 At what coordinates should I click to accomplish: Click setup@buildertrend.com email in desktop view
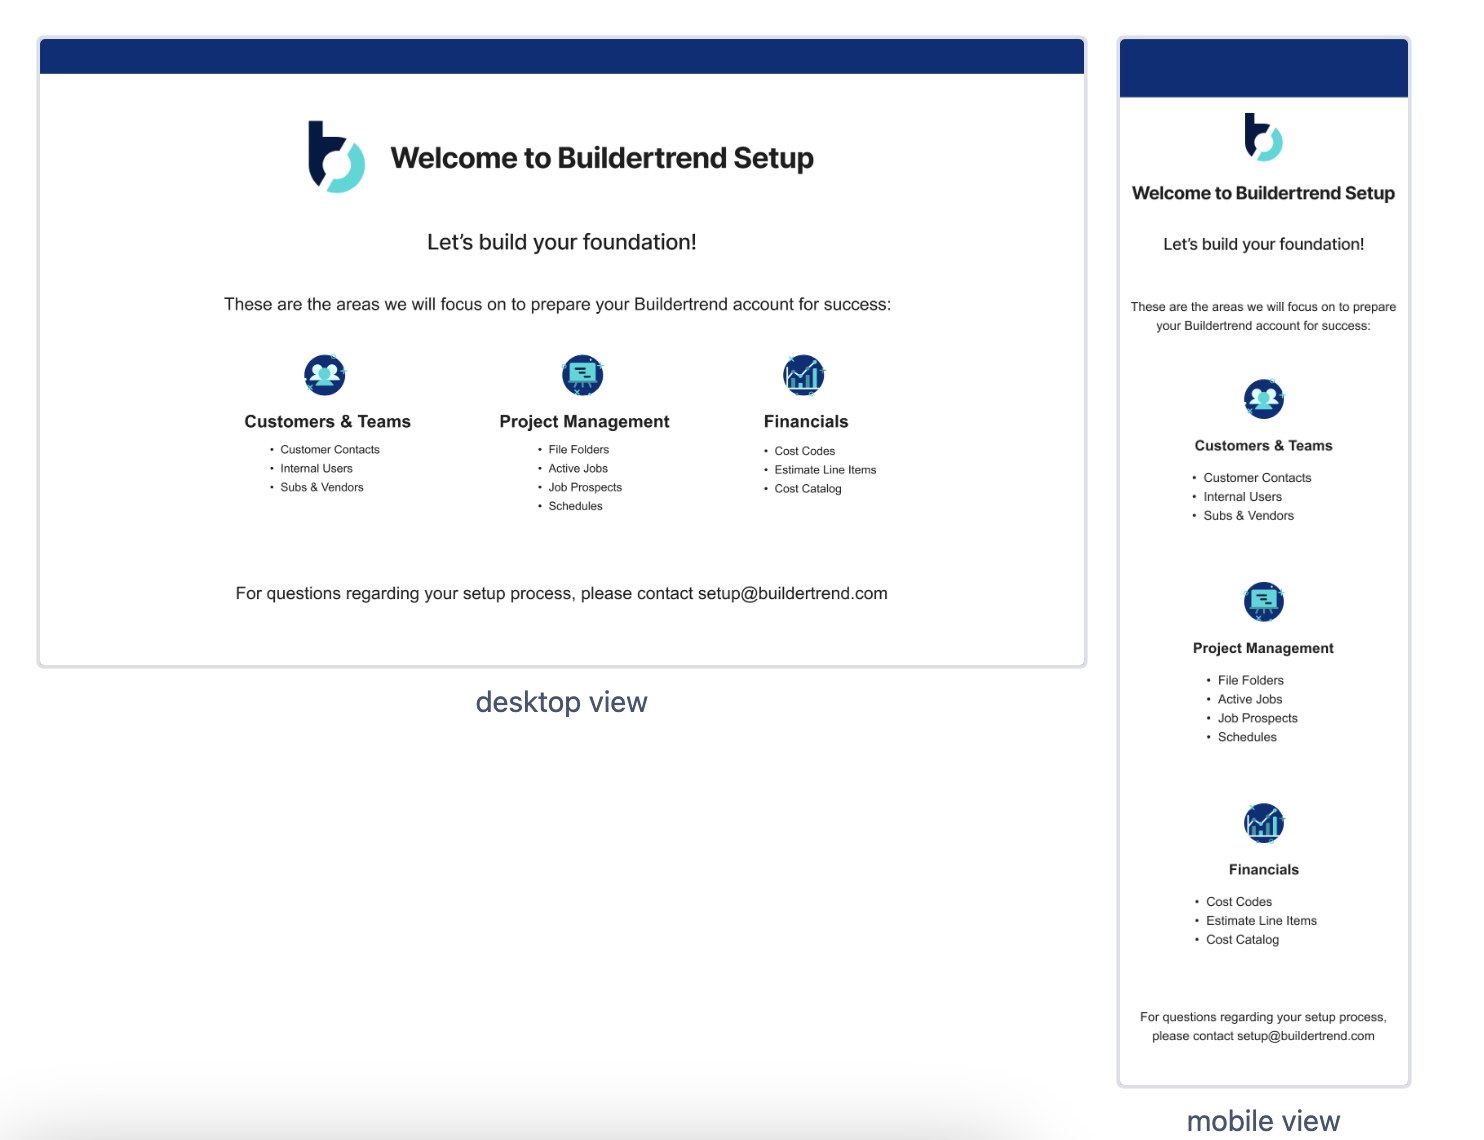point(793,594)
